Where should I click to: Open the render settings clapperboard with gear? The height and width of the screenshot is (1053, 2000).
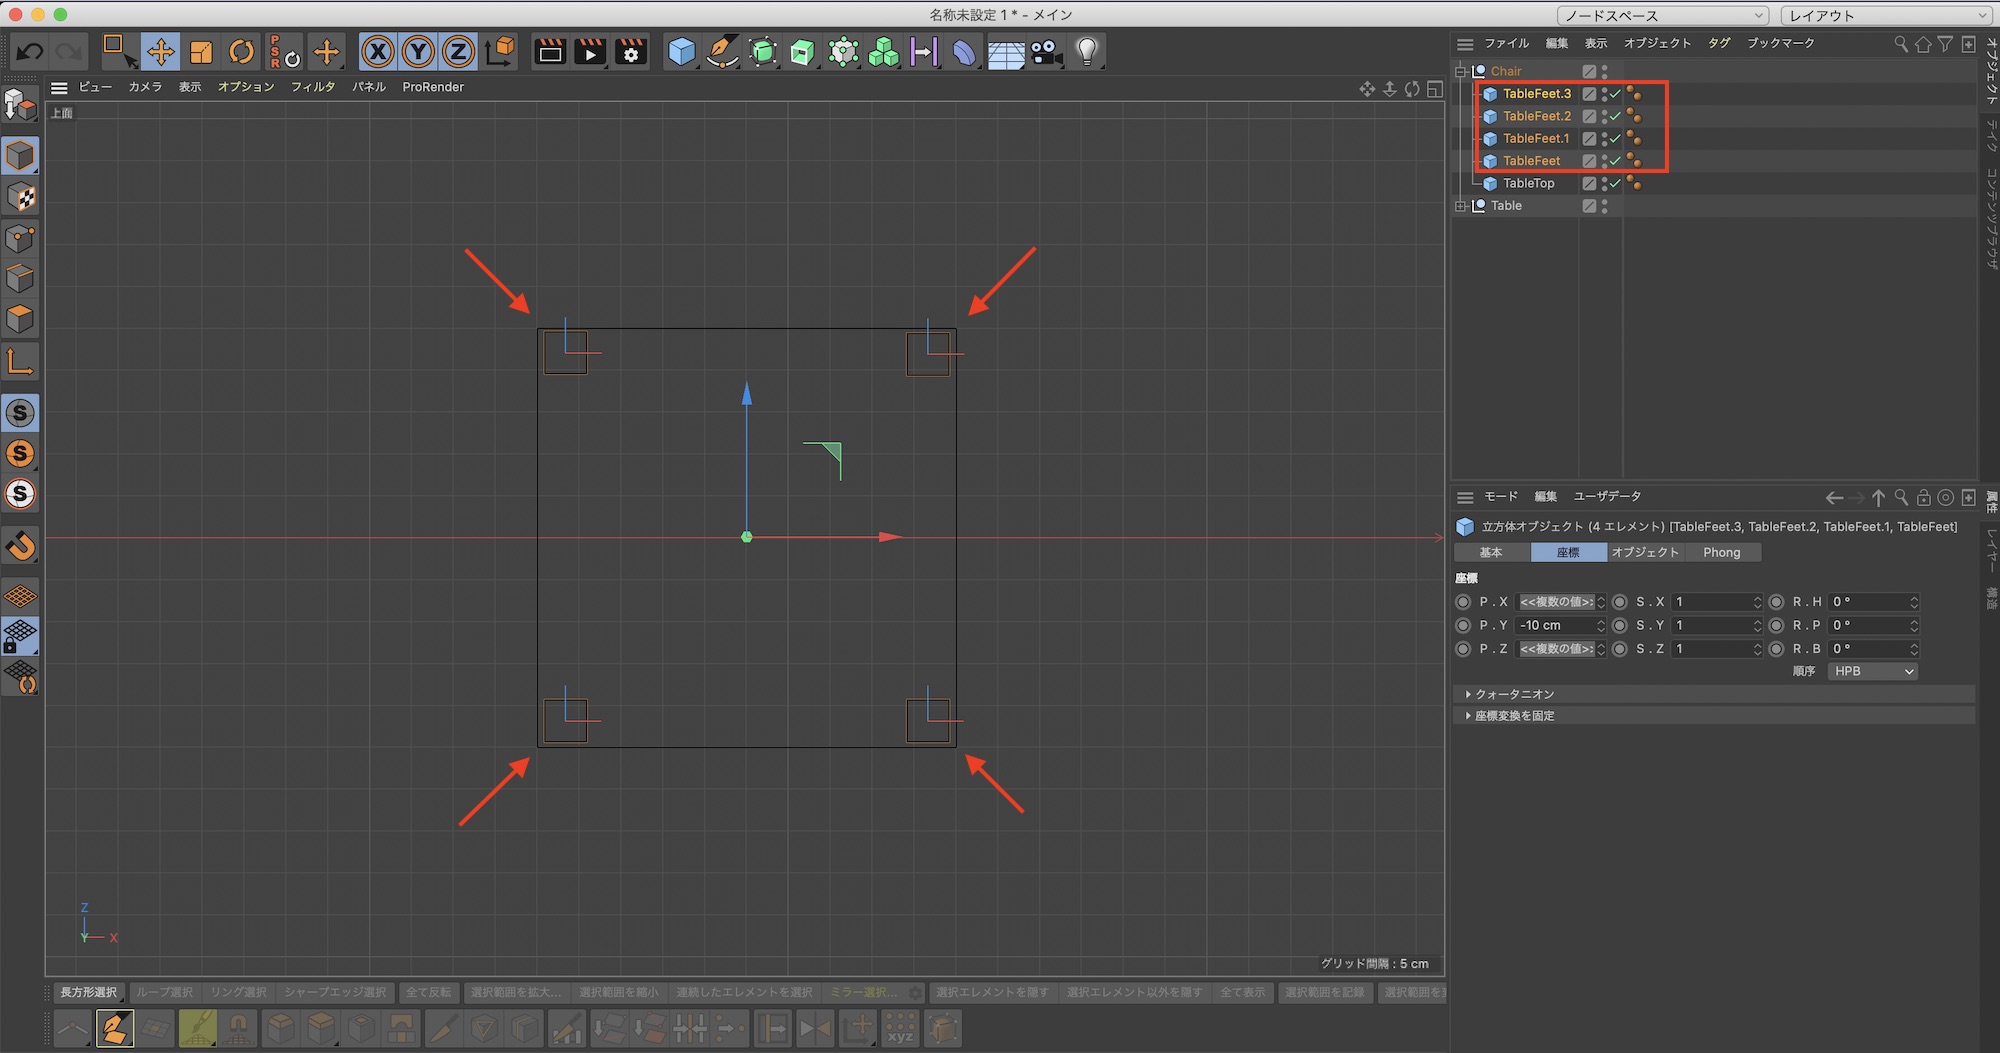tap(631, 52)
